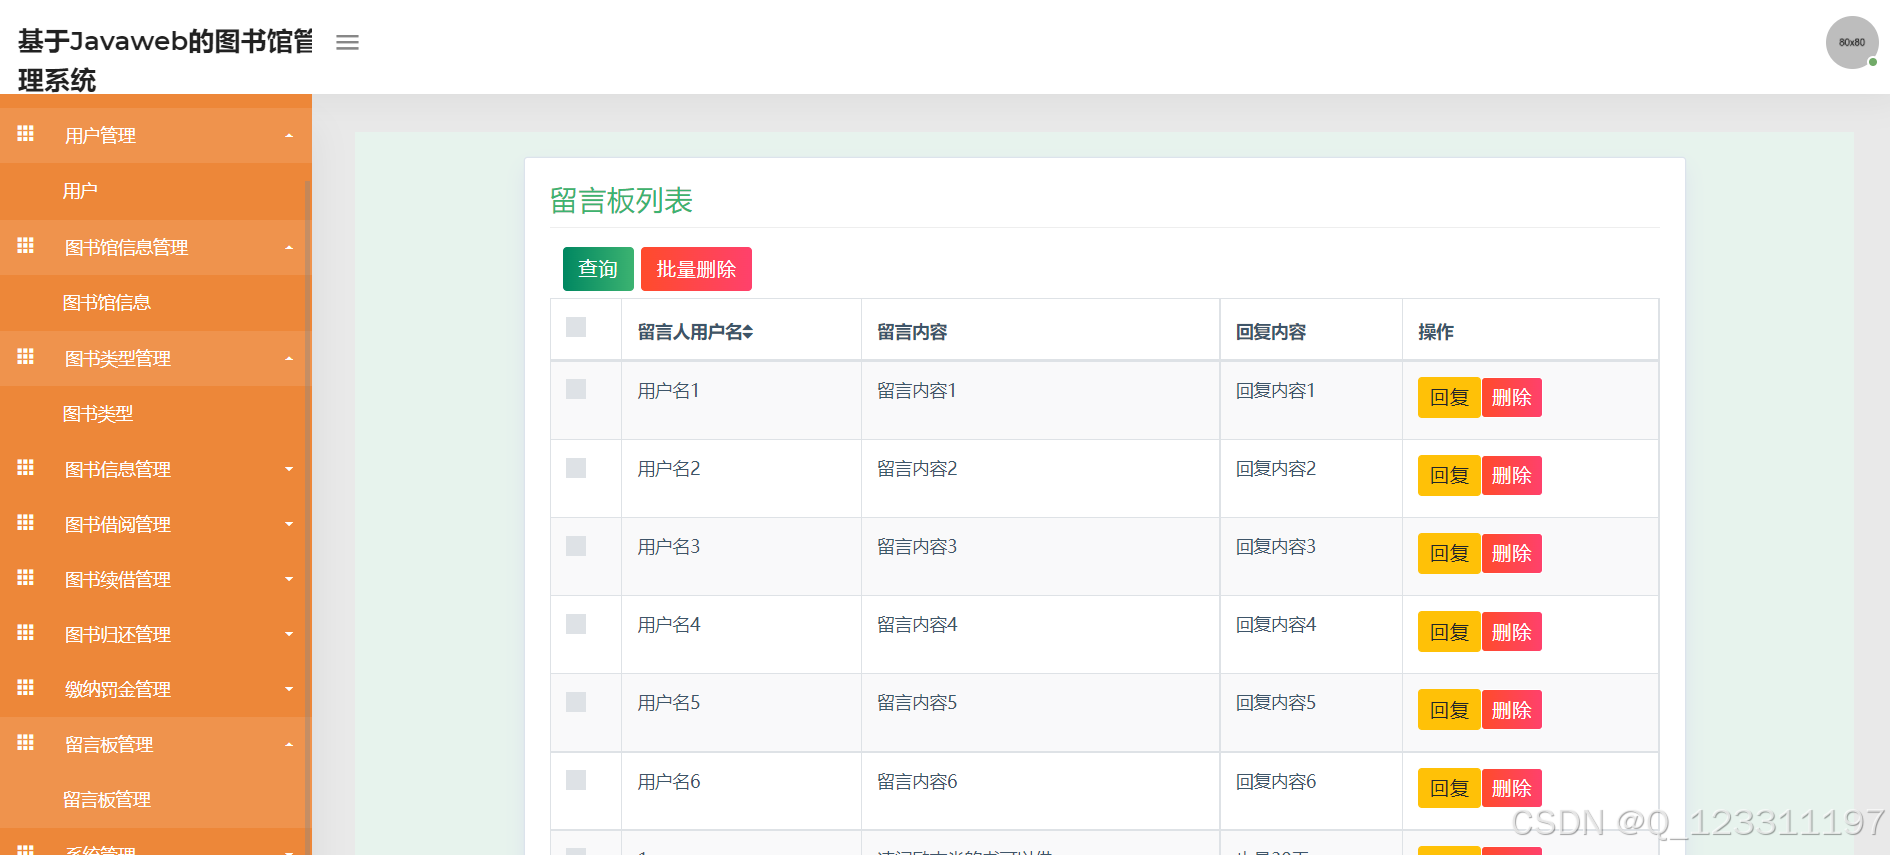Click the 留言内容5 cell
Image resolution: width=1890 pixels, height=855 pixels.
(x=1040, y=712)
